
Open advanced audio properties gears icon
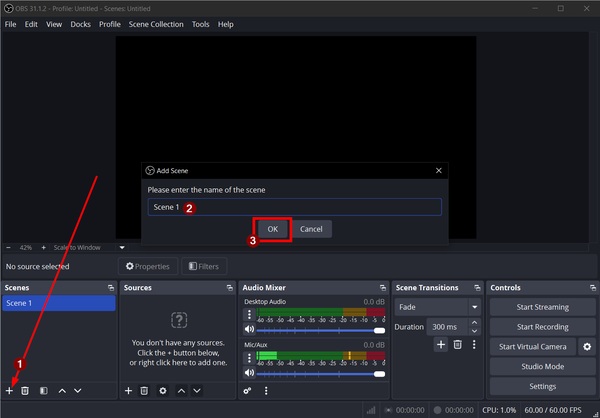247,390
